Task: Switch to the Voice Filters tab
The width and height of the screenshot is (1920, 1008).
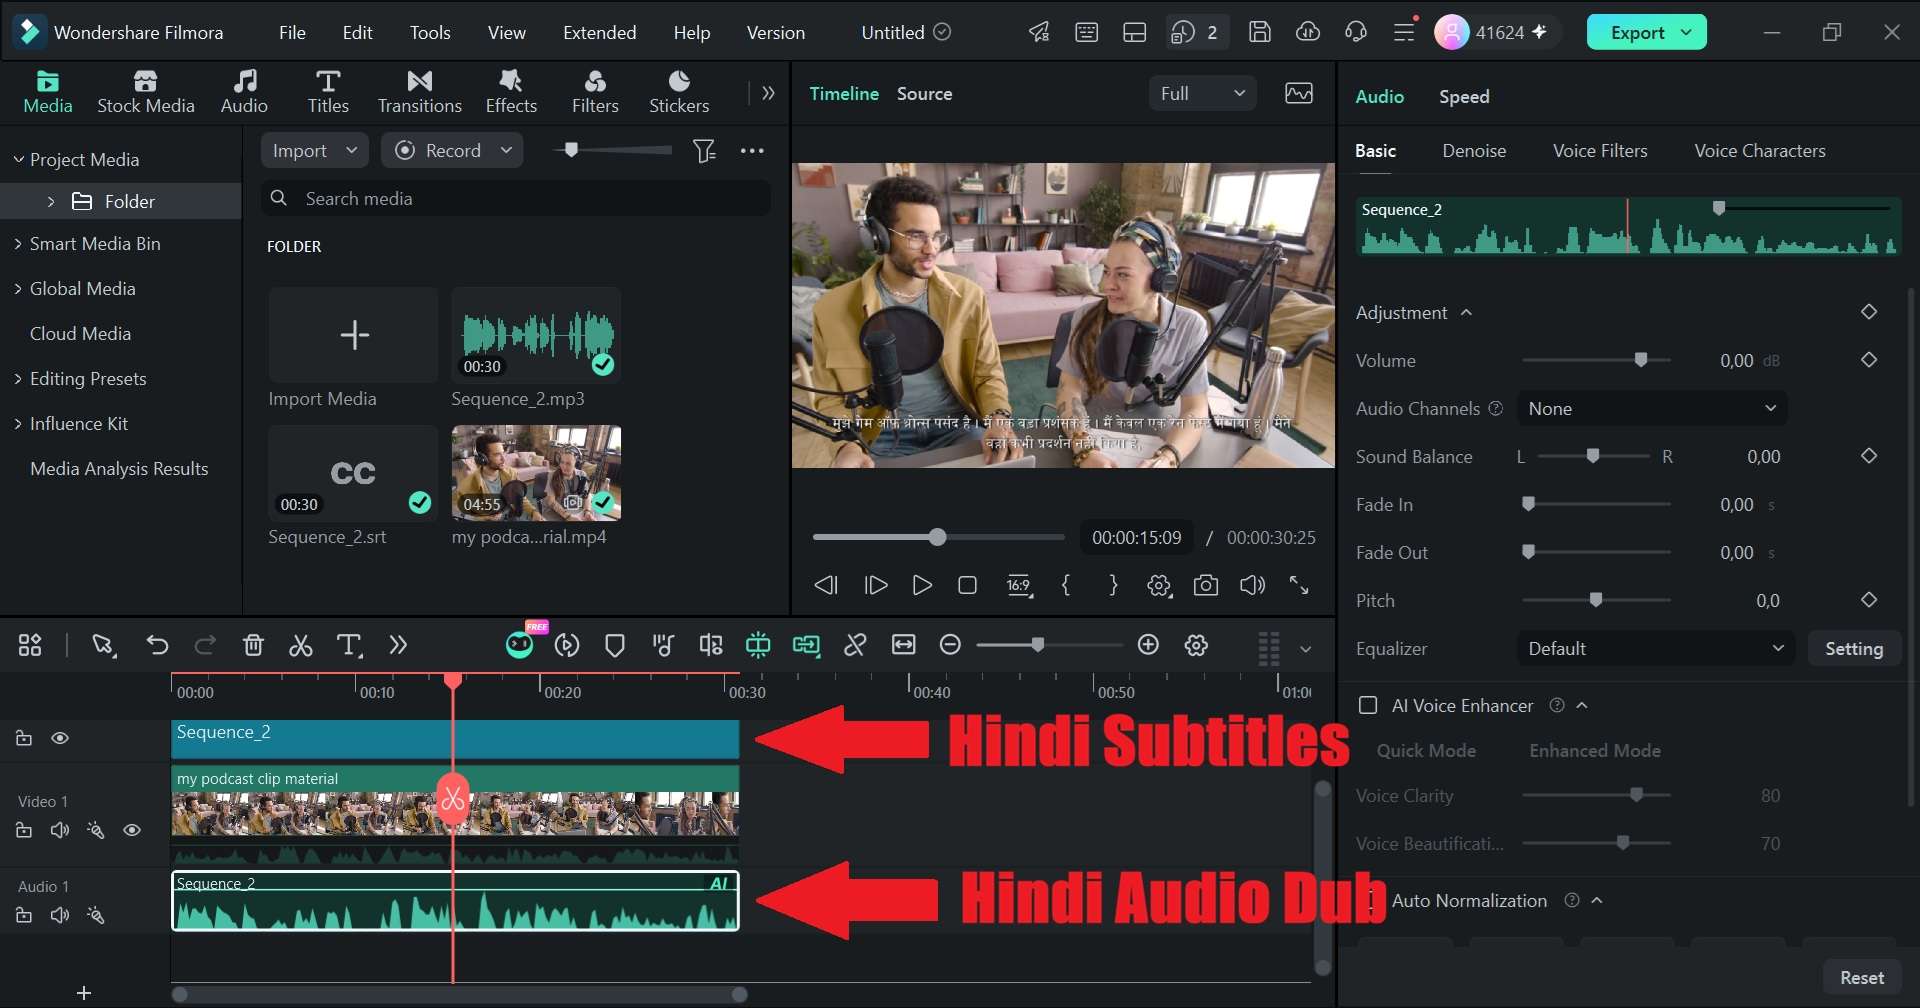Action: pyautogui.click(x=1600, y=151)
